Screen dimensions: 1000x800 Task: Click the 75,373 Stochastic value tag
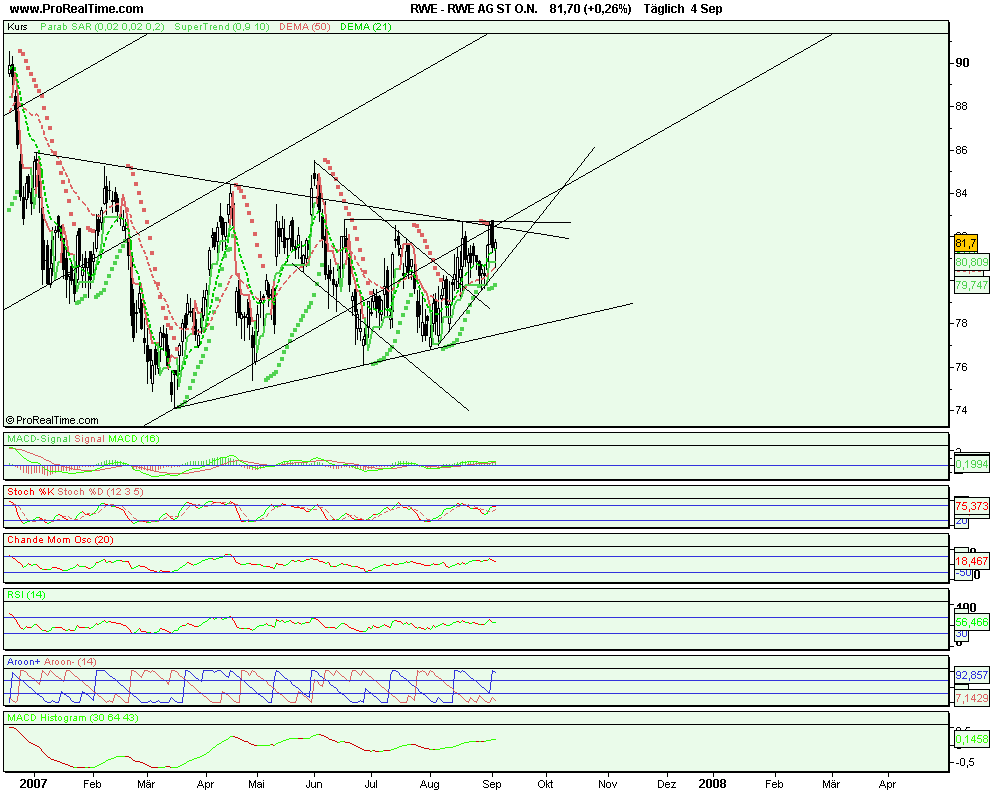tap(971, 506)
